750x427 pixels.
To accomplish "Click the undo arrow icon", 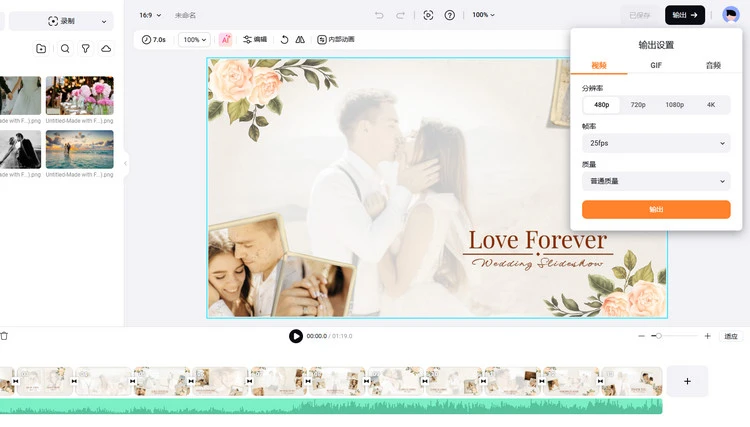I will pyautogui.click(x=379, y=15).
